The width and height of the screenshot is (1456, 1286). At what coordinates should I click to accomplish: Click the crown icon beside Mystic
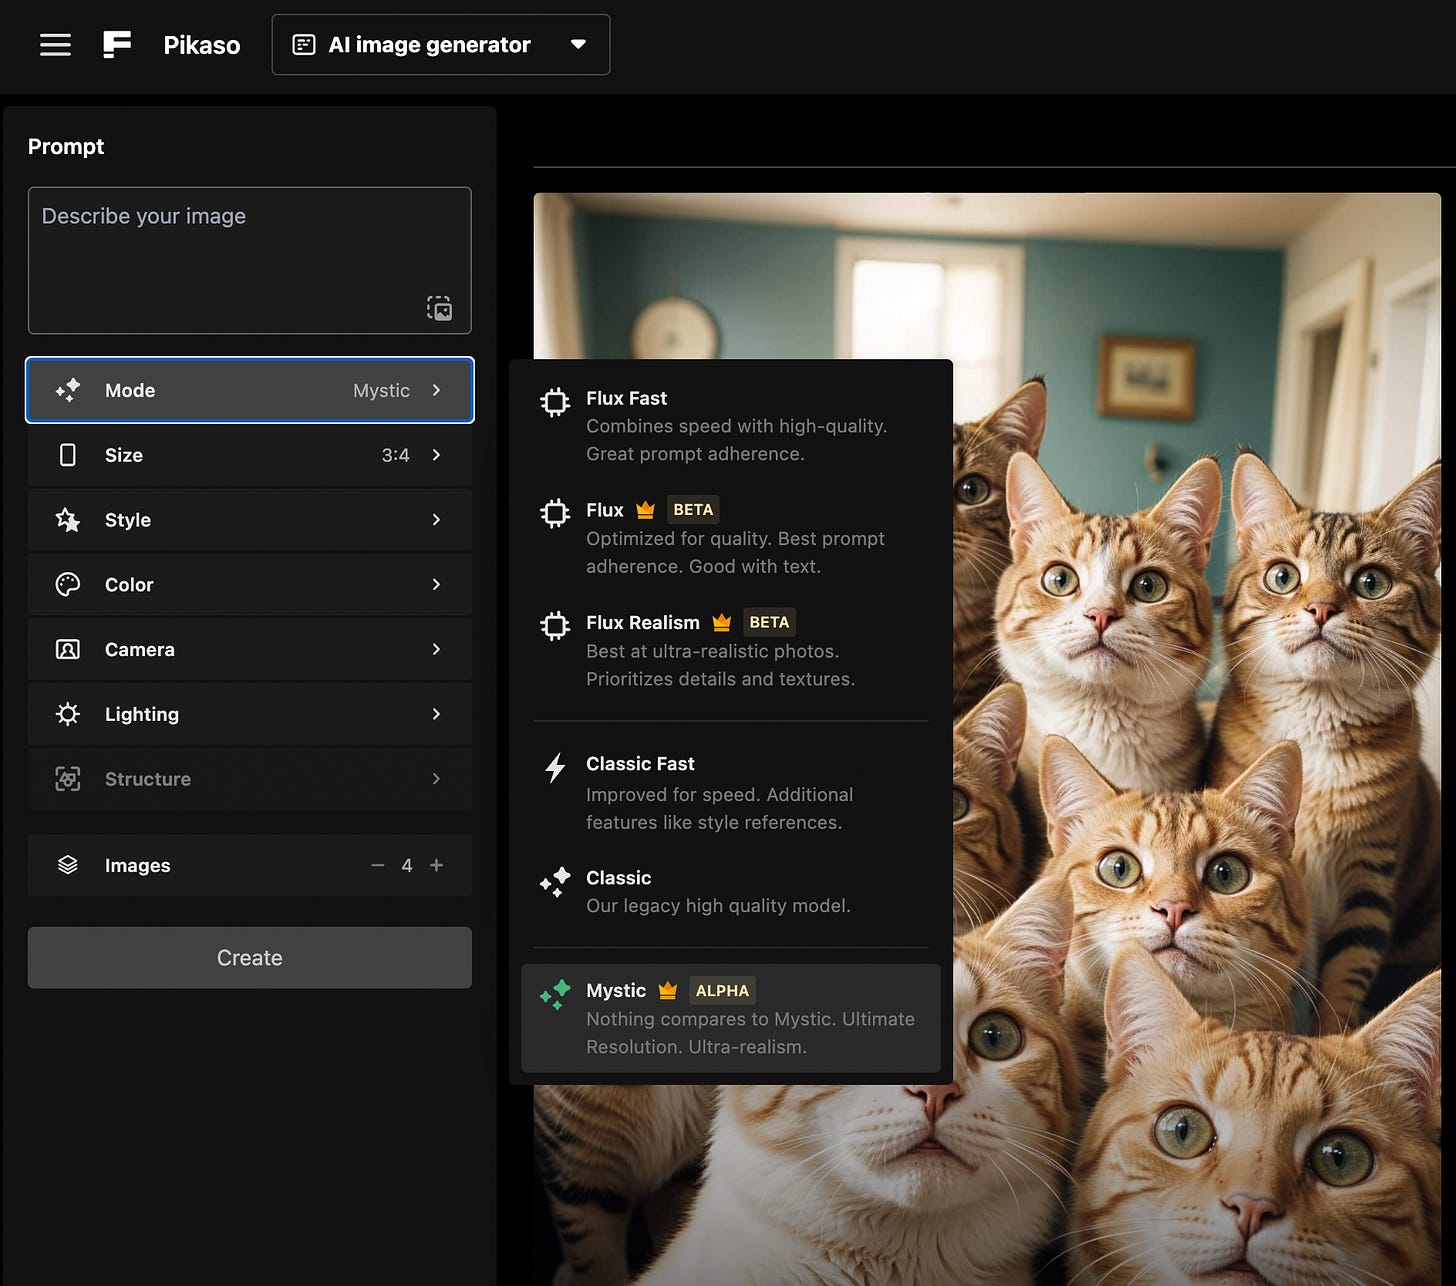tap(668, 991)
